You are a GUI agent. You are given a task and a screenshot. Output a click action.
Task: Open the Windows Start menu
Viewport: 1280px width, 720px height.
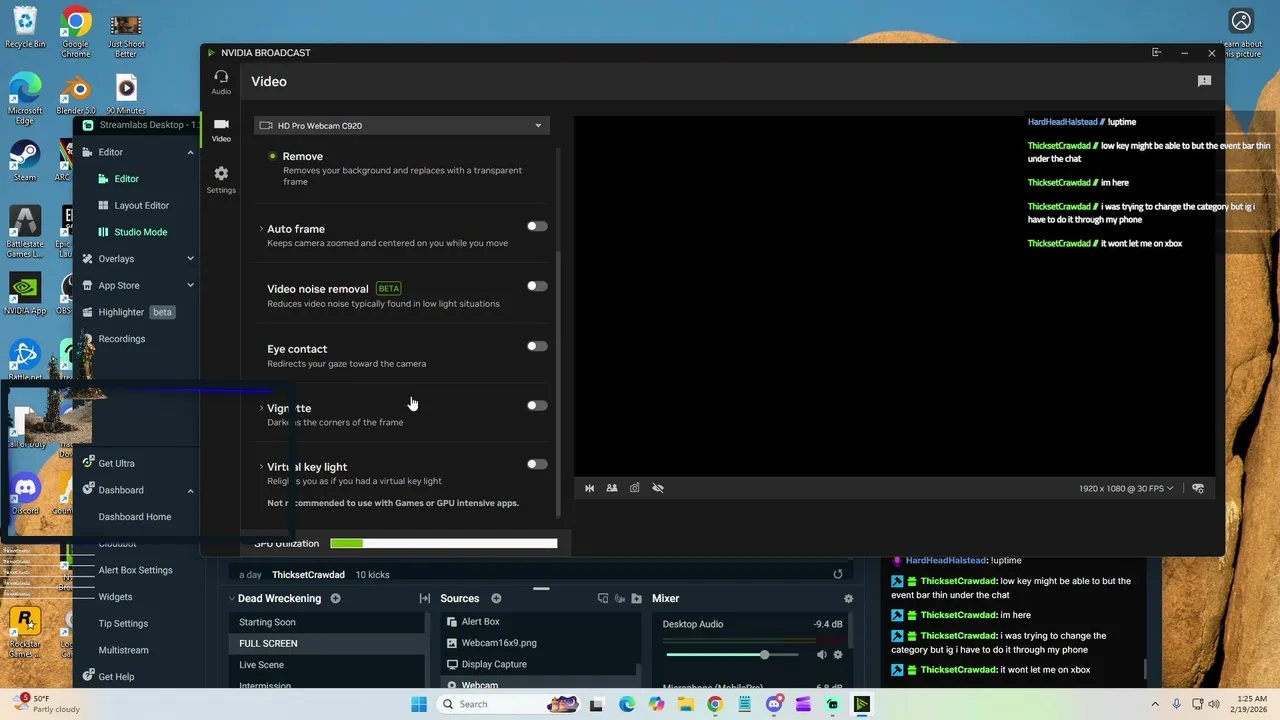pos(419,704)
